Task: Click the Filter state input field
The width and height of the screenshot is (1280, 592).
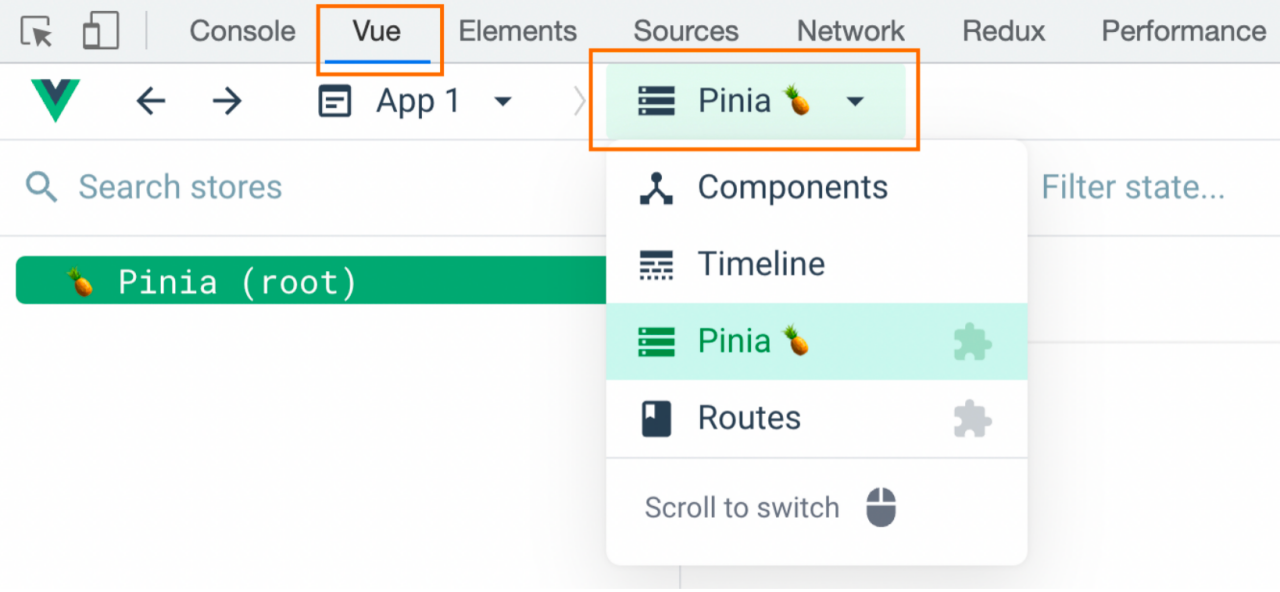Action: click(x=1134, y=186)
